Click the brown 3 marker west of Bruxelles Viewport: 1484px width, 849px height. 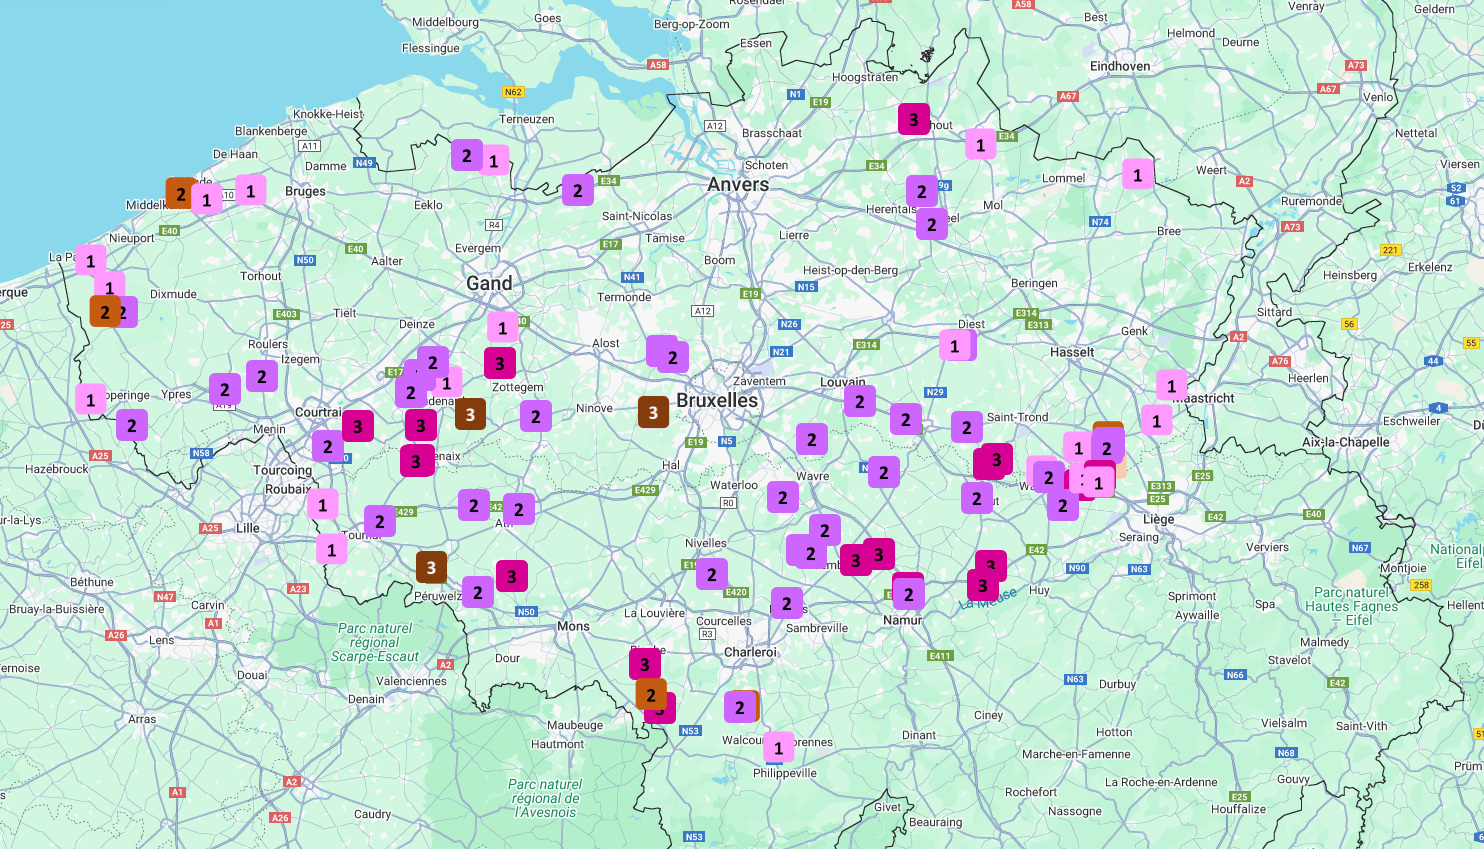point(653,412)
